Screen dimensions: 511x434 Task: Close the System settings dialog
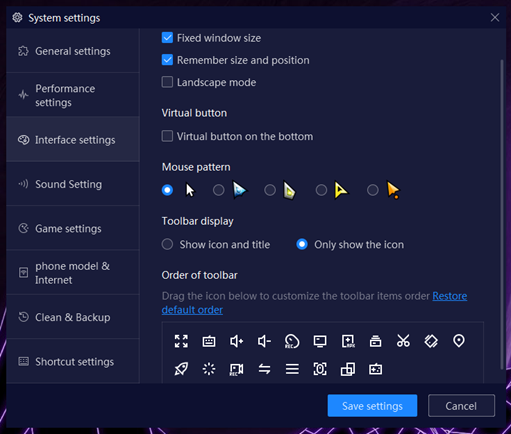click(x=495, y=17)
